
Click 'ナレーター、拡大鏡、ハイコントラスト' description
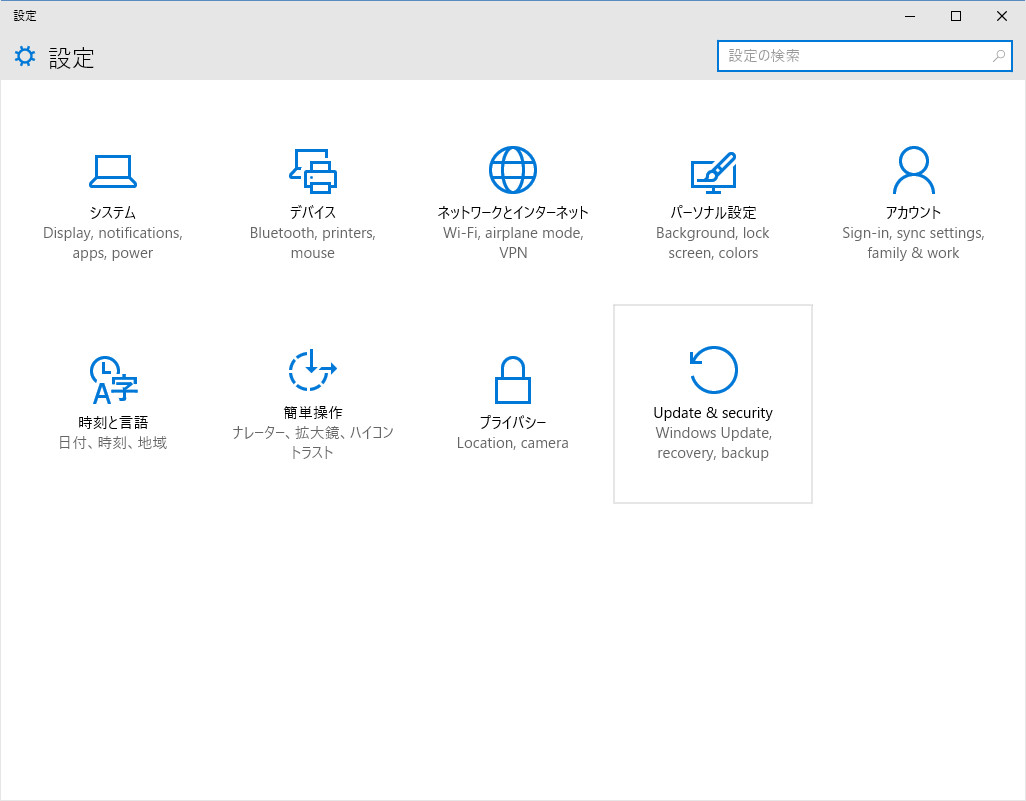coord(313,442)
